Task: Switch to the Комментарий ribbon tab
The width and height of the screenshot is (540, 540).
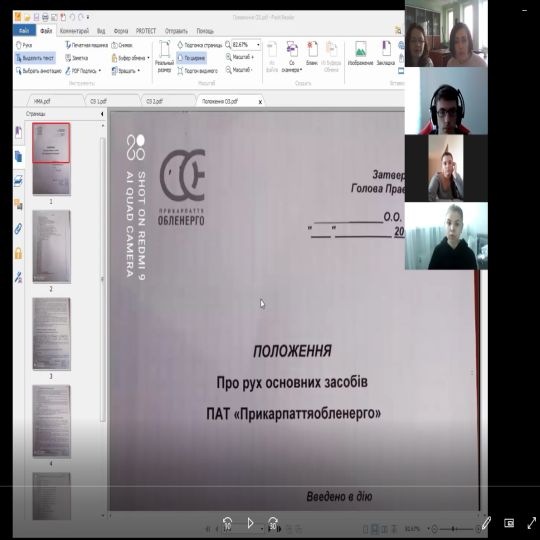Action: click(74, 31)
